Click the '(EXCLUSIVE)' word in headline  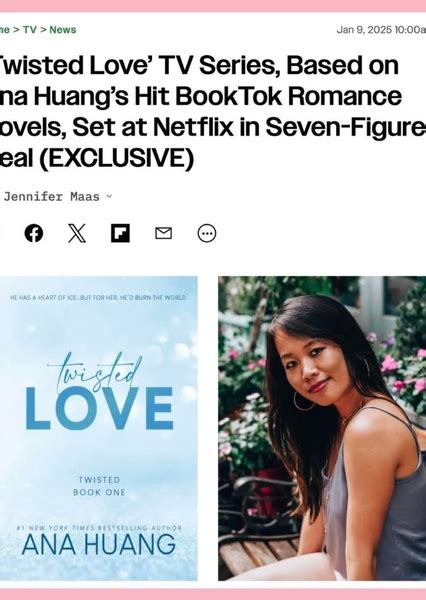tap(116, 158)
